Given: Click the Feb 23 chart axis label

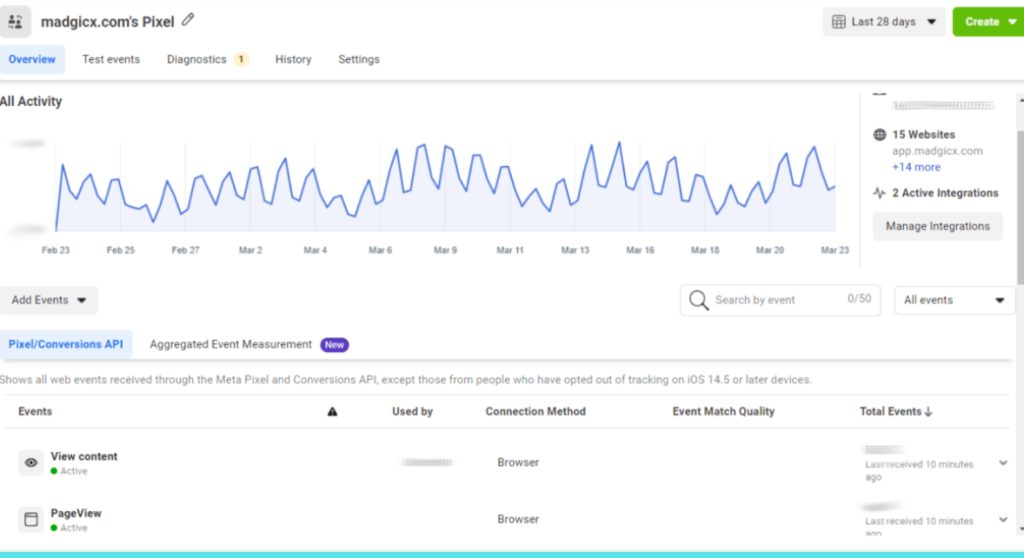Looking at the screenshot, I should [56, 250].
